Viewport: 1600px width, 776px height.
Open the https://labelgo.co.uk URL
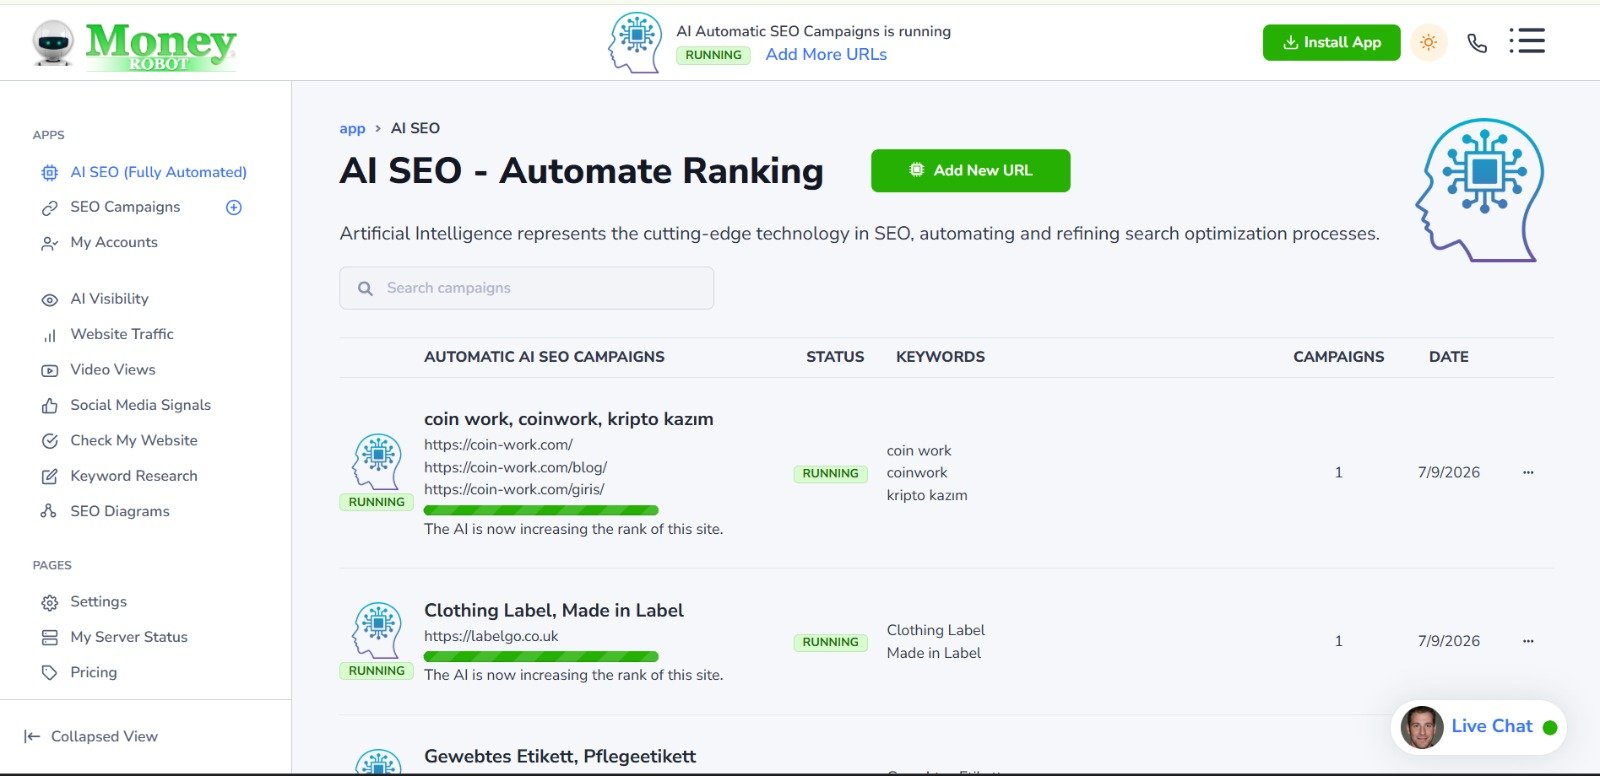491,636
